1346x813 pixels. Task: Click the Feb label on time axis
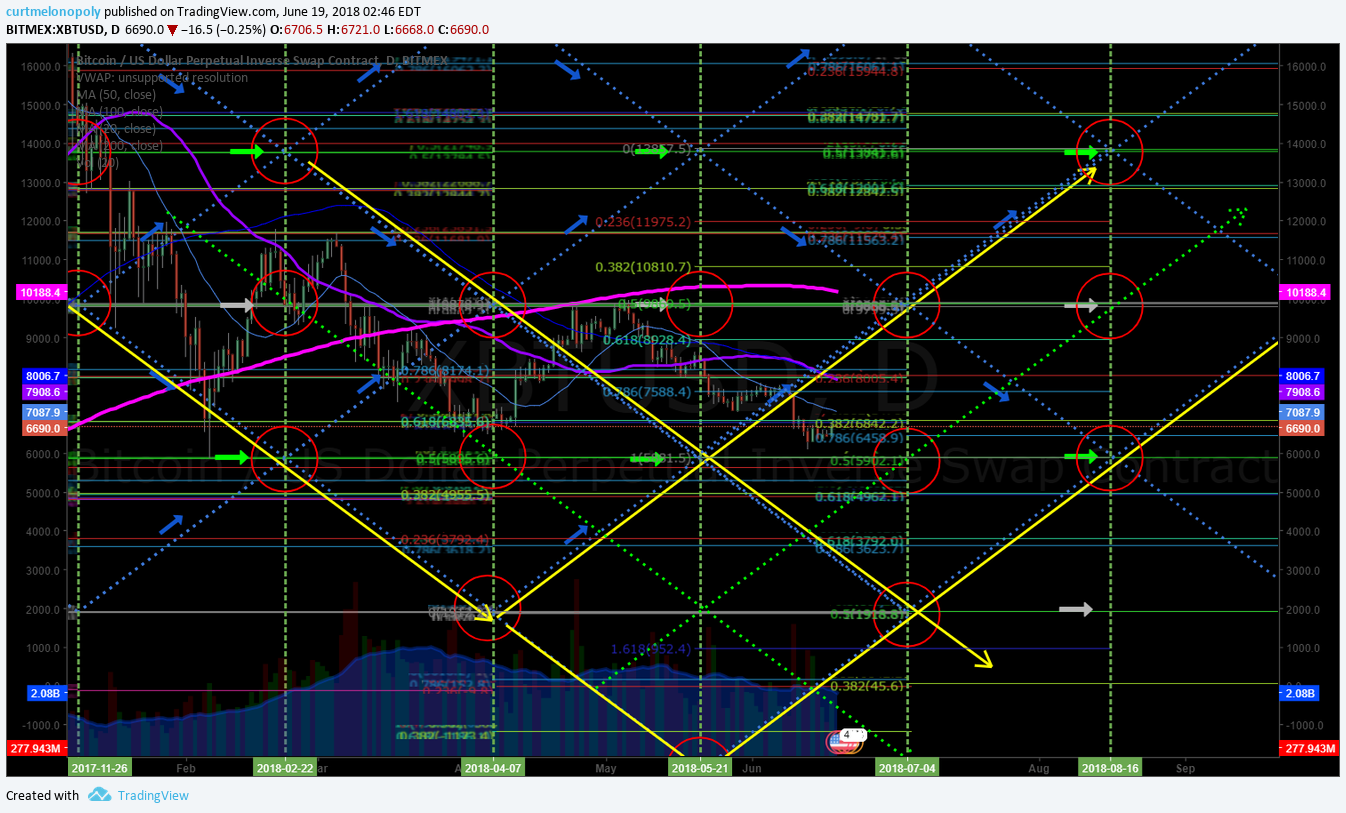tap(186, 768)
